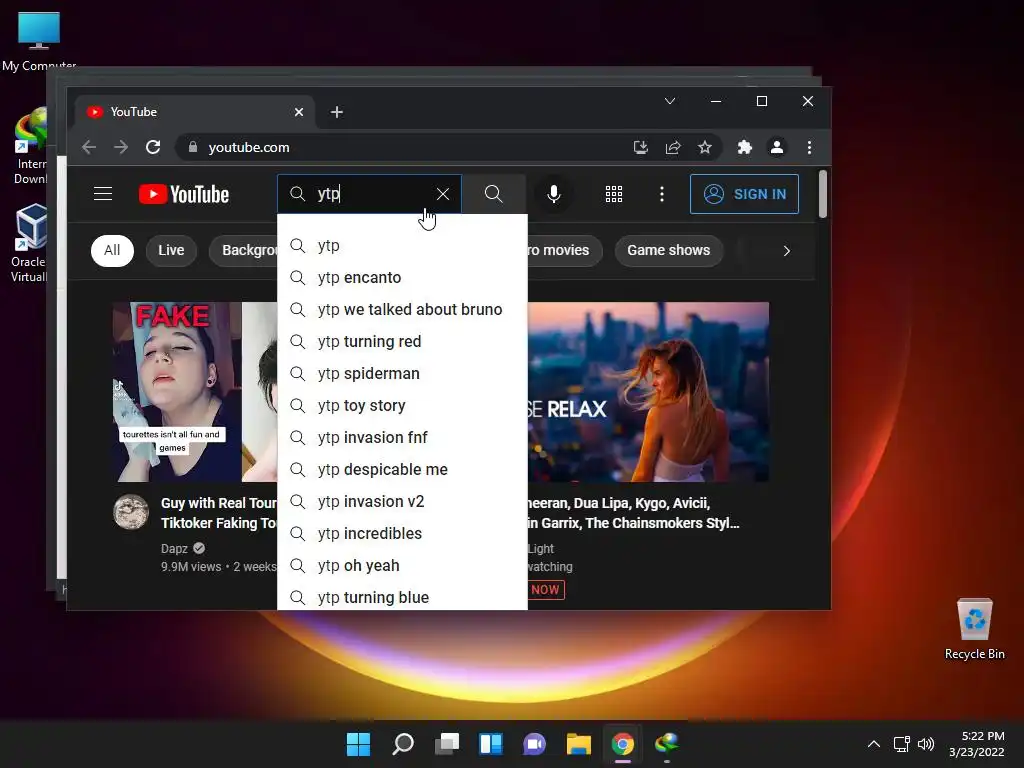Screen dimensions: 1024x768
Task: Open Chrome three-dot menu
Action: point(809,147)
